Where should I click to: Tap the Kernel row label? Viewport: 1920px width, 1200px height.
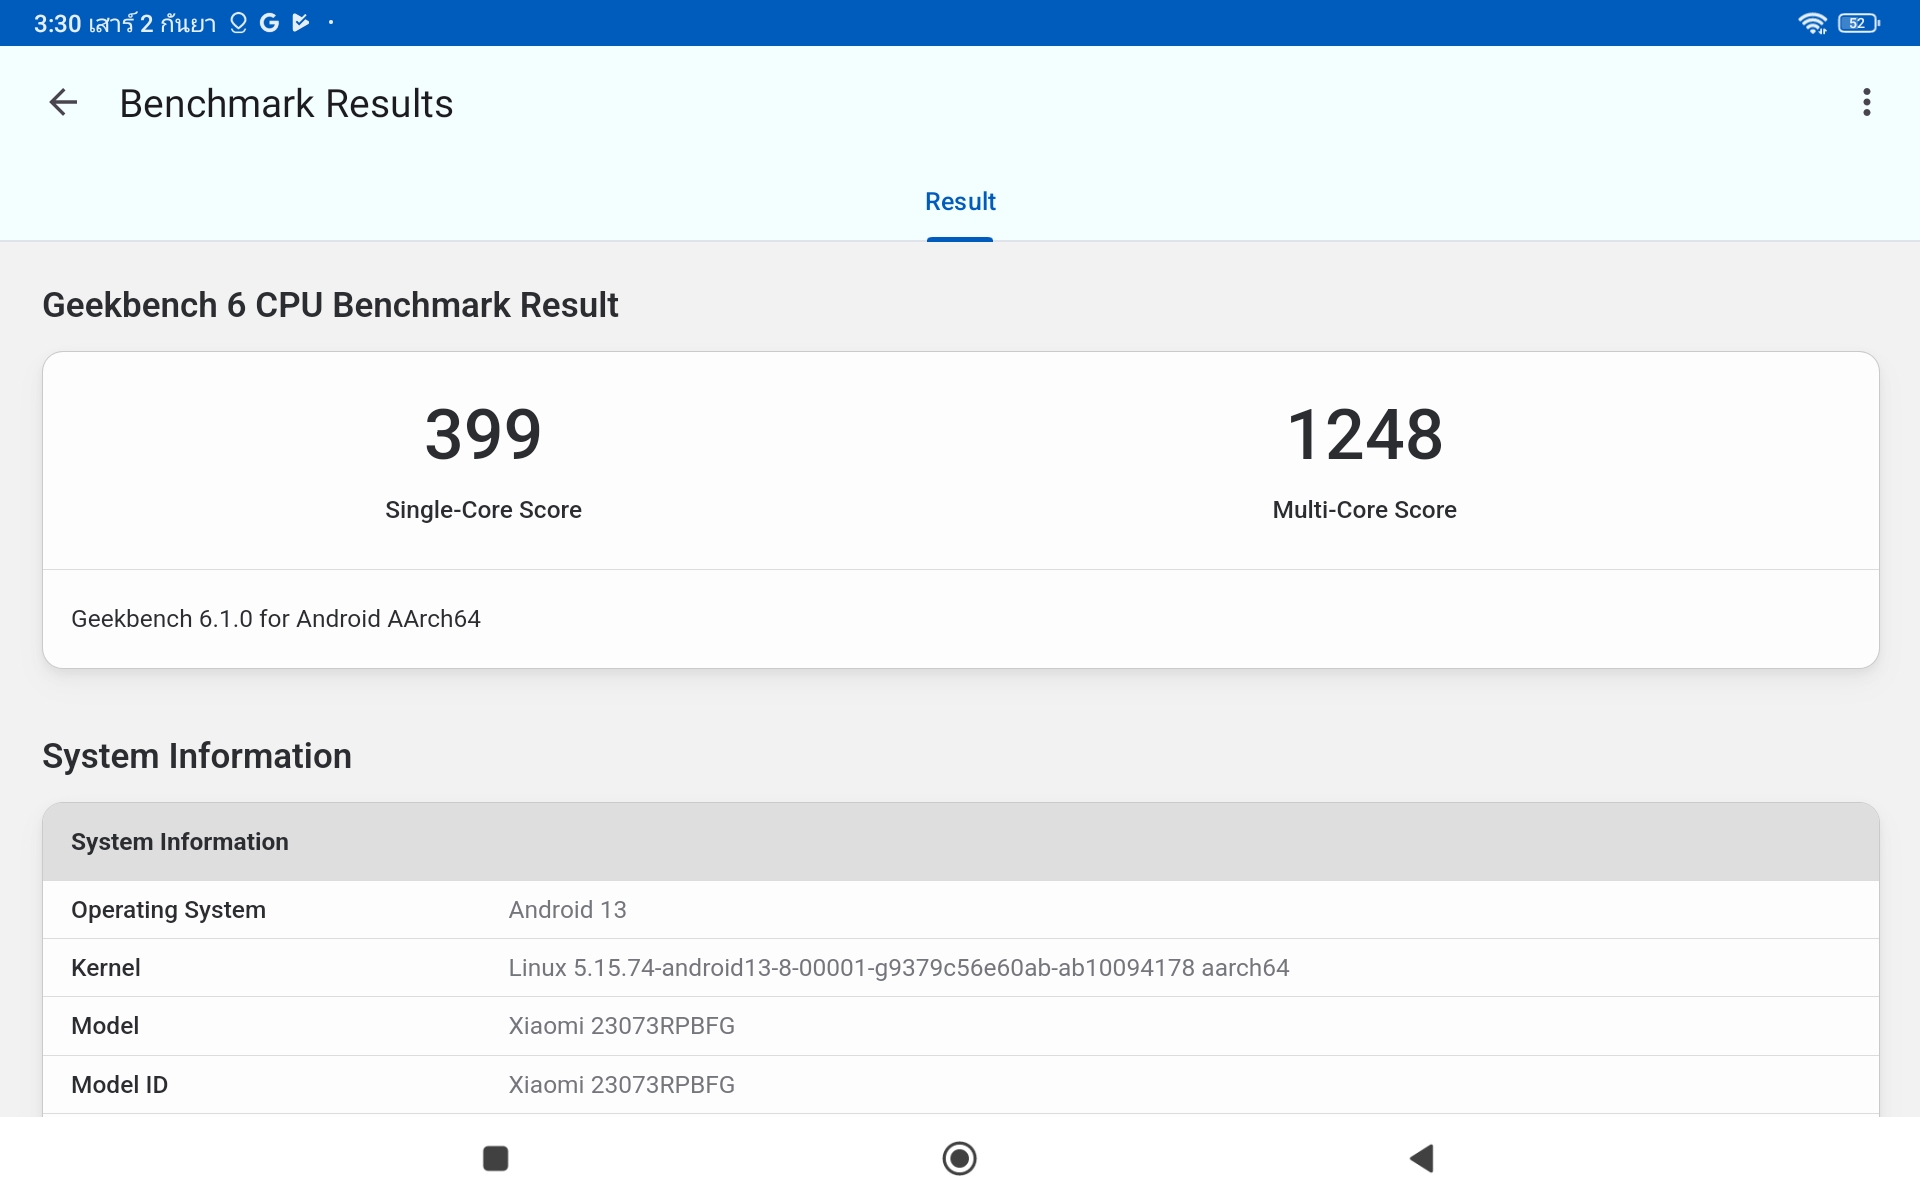(105, 968)
